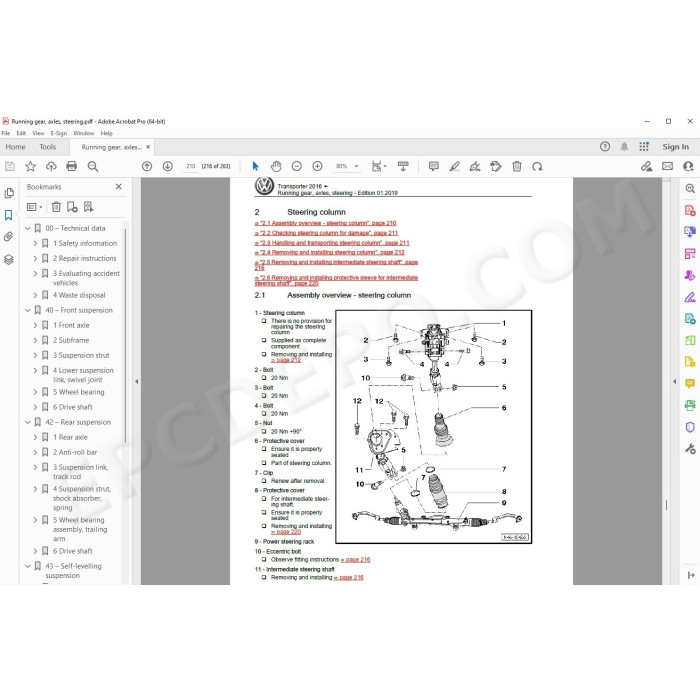
Task: Open the E-Sign menu
Action: point(58,133)
